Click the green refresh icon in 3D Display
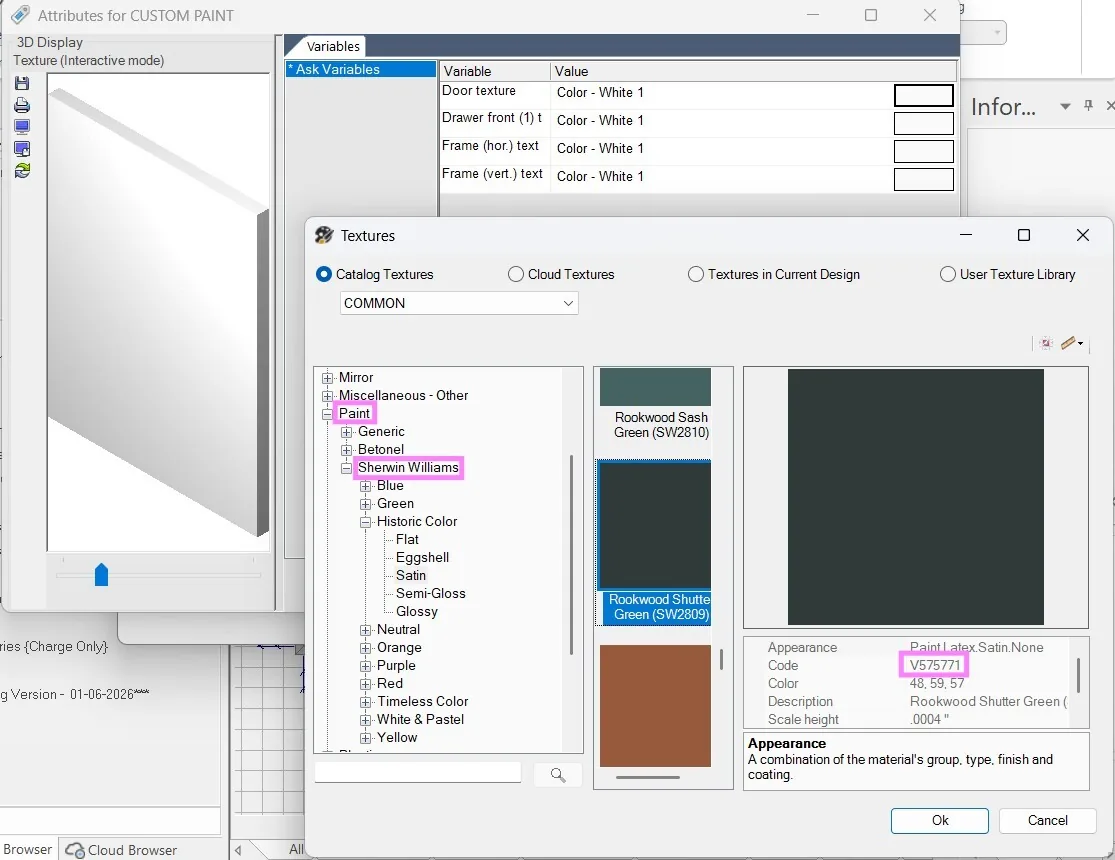The width and height of the screenshot is (1115, 860). tap(22, 171)
